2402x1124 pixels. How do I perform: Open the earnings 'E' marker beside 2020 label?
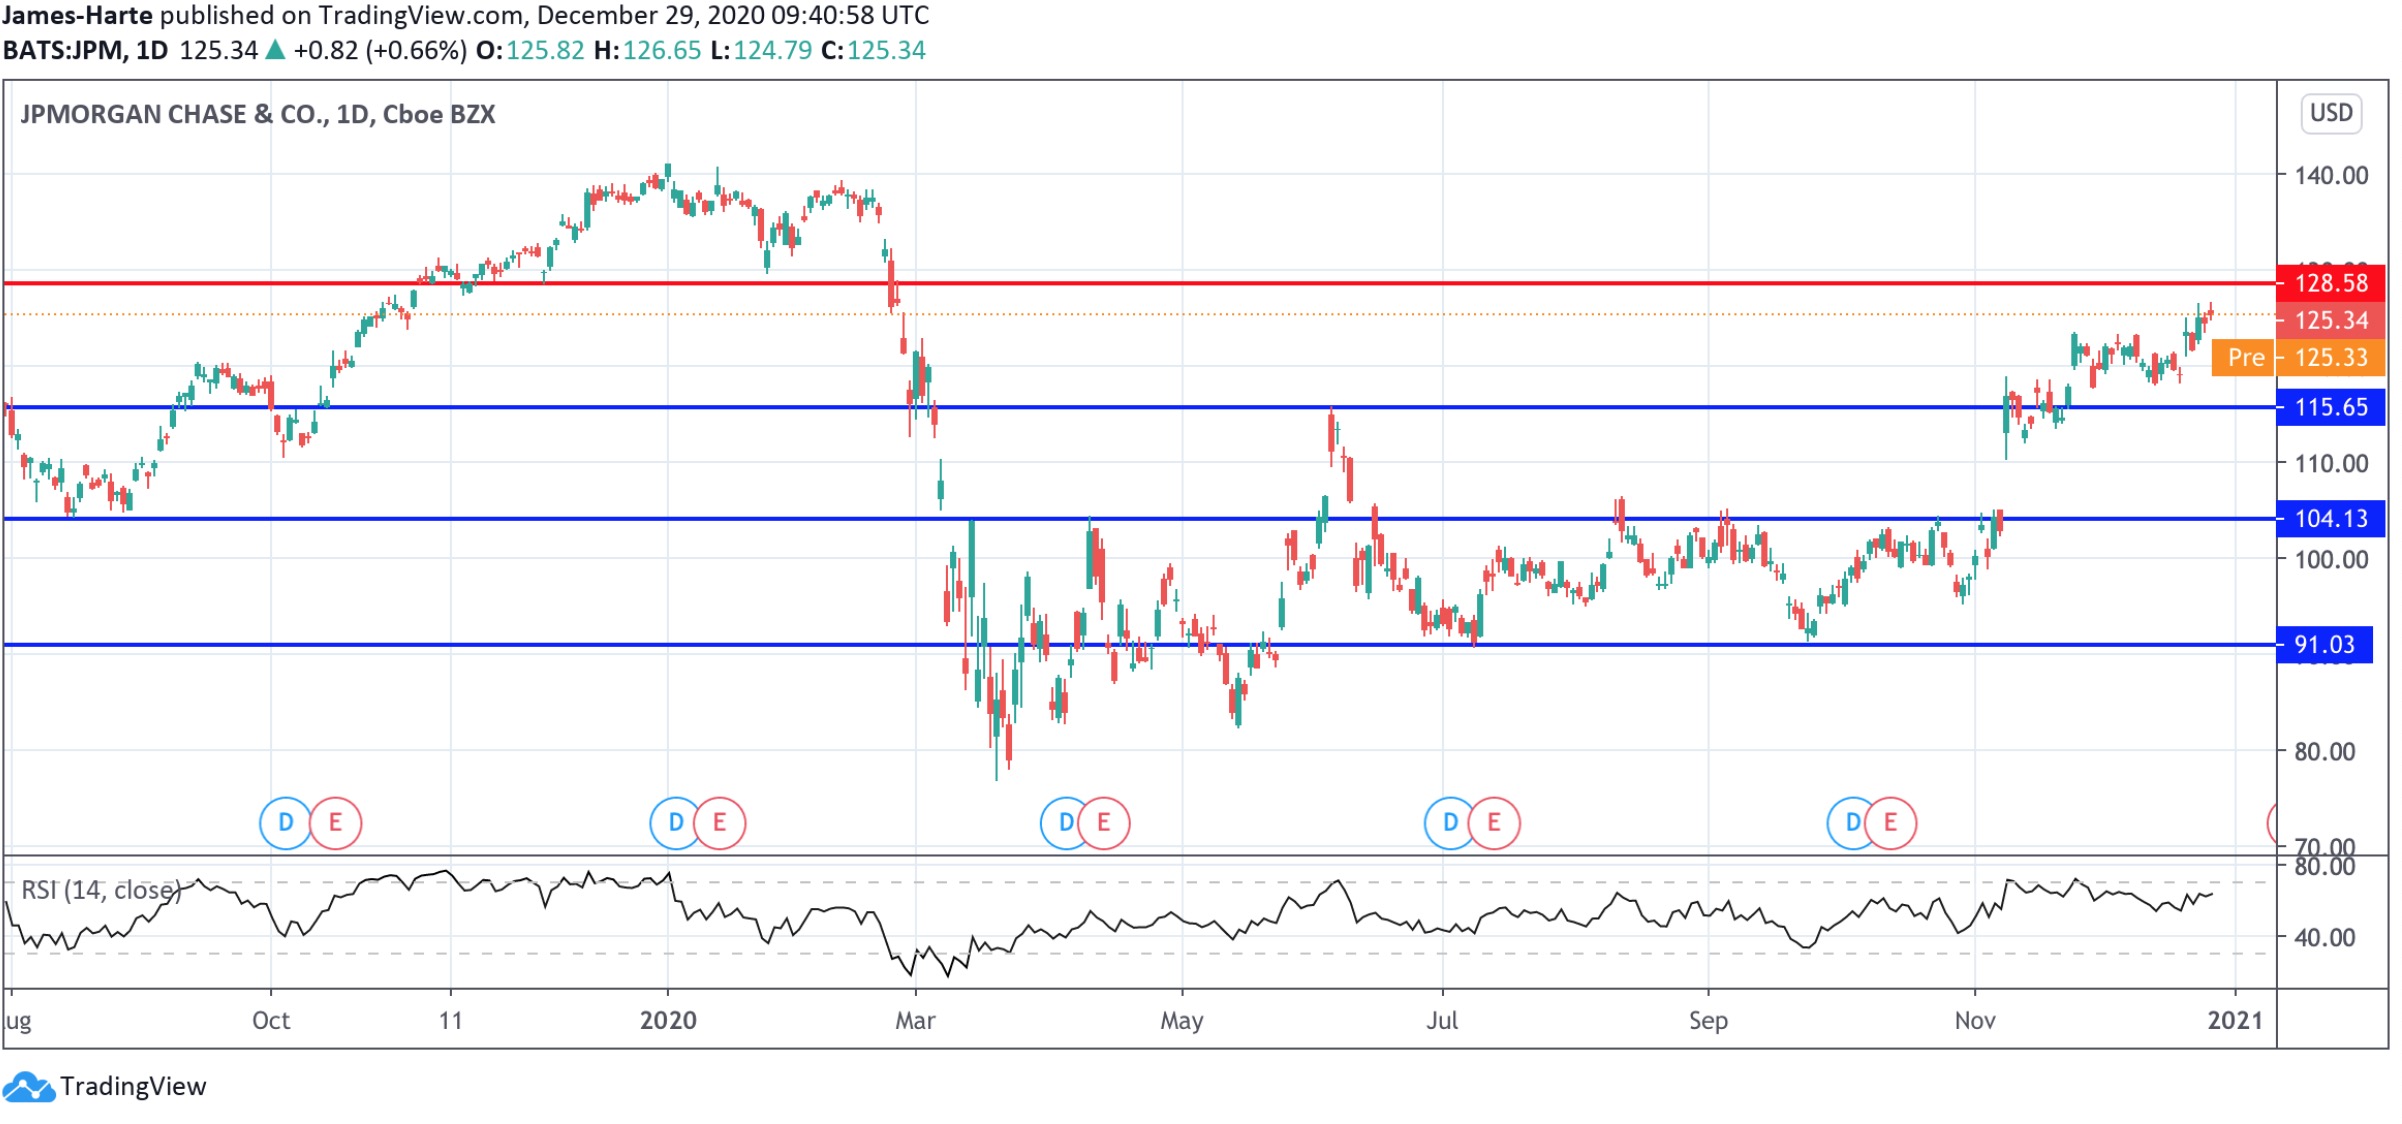pyautogui.click(x=720, y=823)
